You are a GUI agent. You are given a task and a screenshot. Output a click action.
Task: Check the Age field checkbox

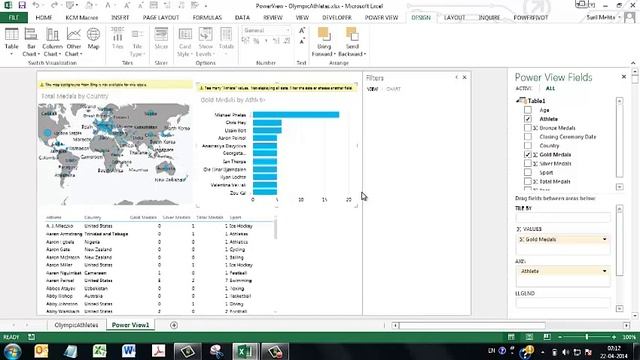[x=528, y=110]
